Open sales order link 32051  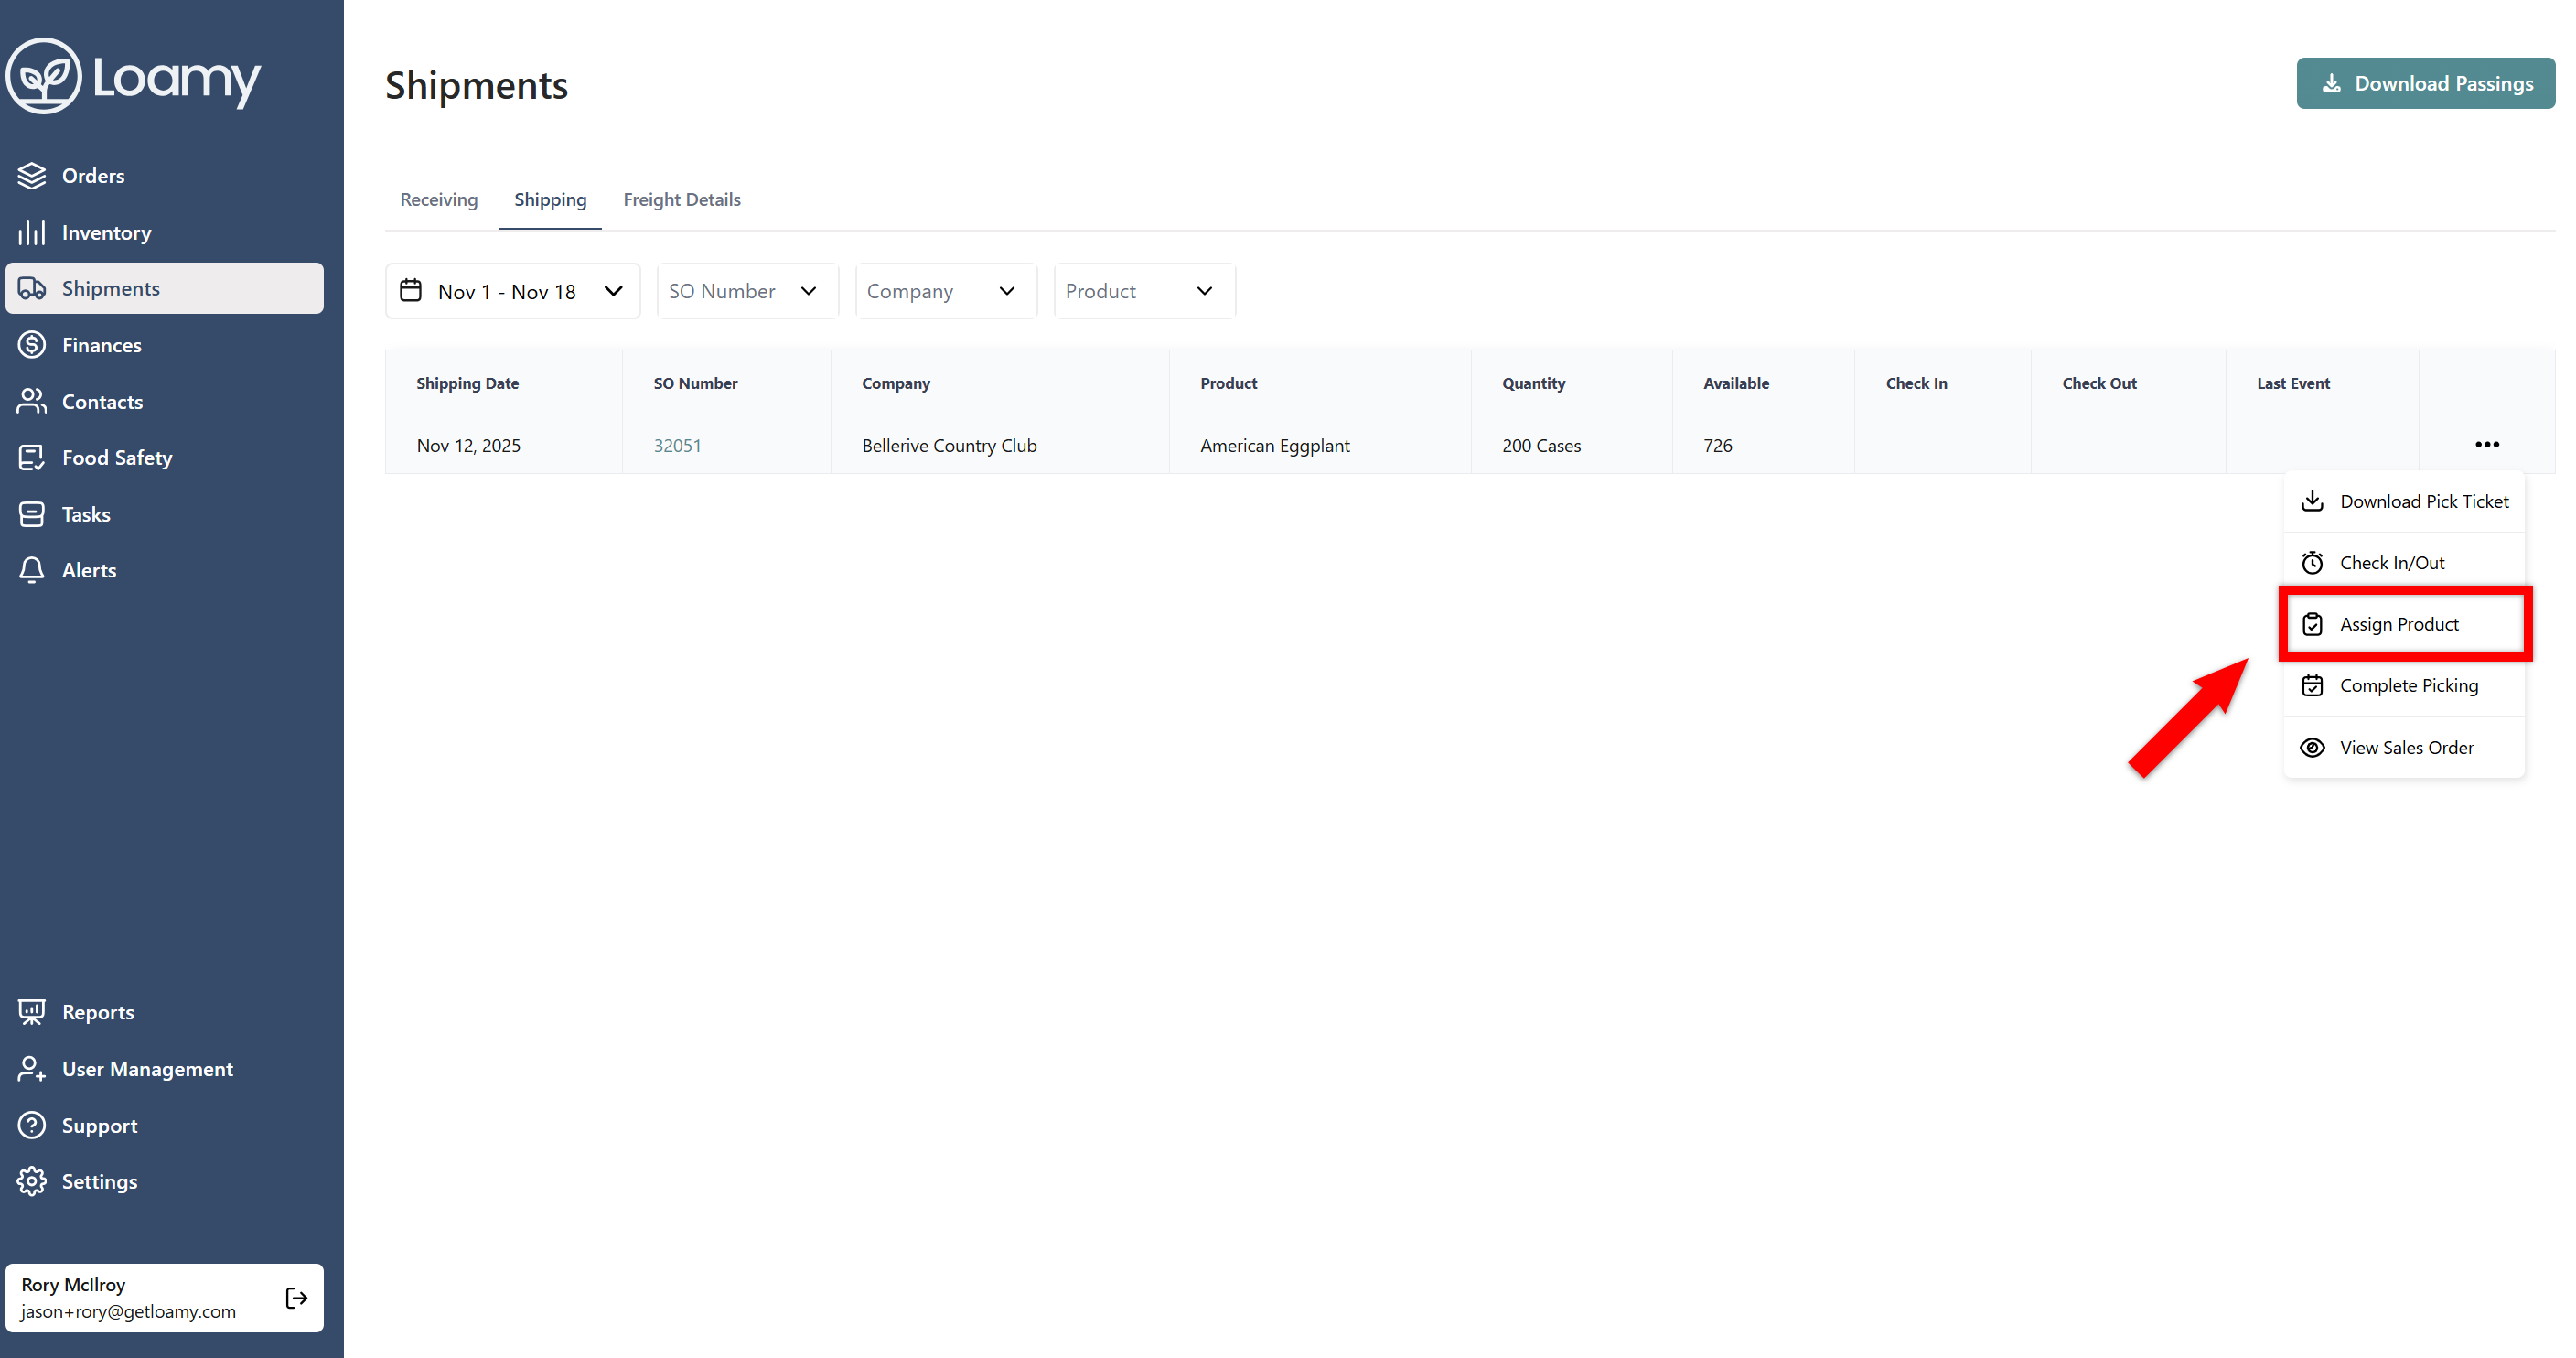[x=677, y=446]
